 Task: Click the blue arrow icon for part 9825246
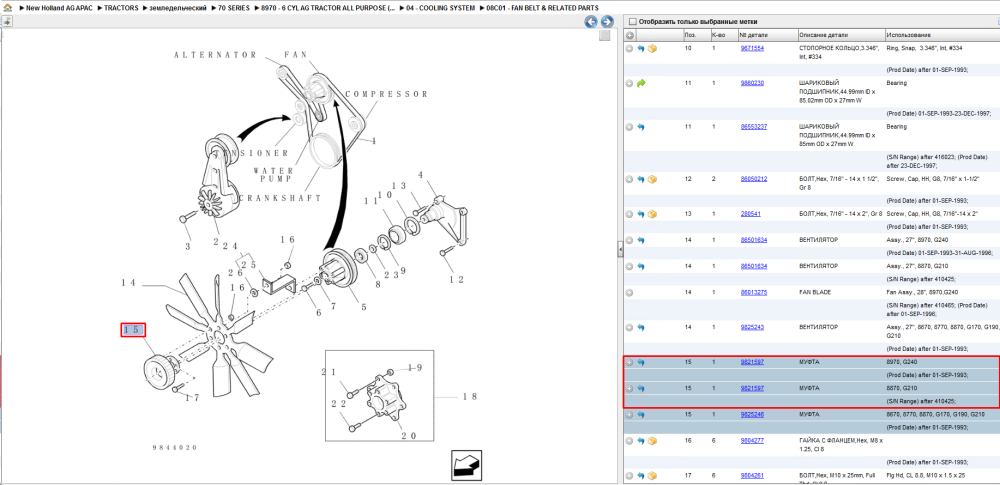tap(641, 414)
